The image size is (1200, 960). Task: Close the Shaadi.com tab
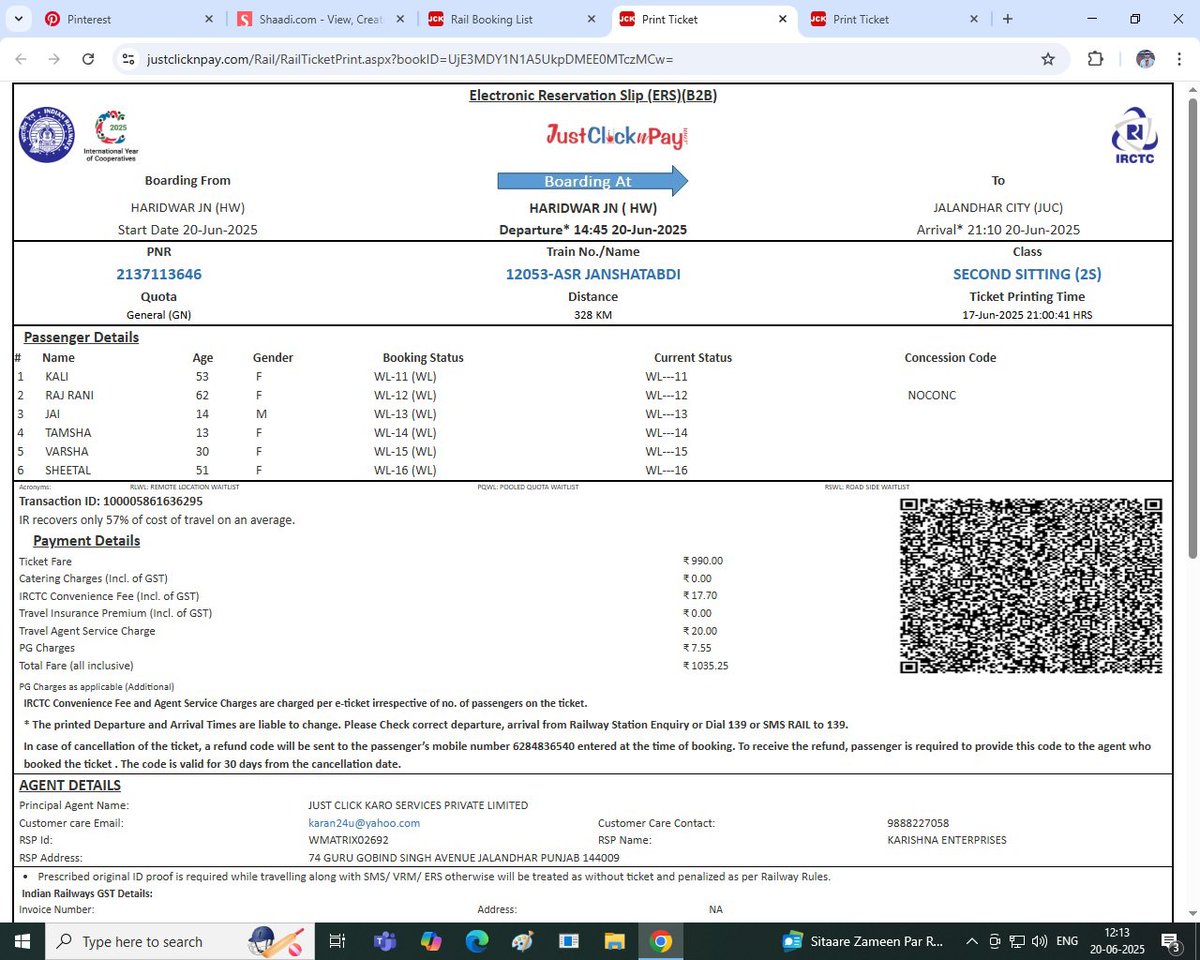tap(400, 19)
